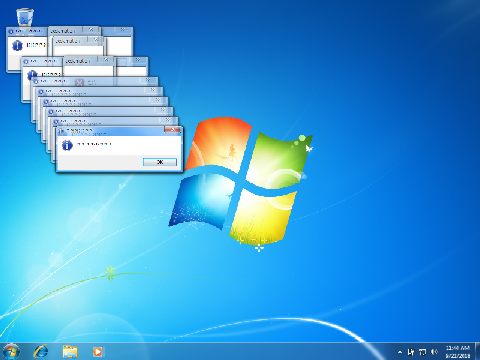This screenshot has height=360, width=480.
Task: Close the frontmost dialog with its red X button
Action: [172, 129]
